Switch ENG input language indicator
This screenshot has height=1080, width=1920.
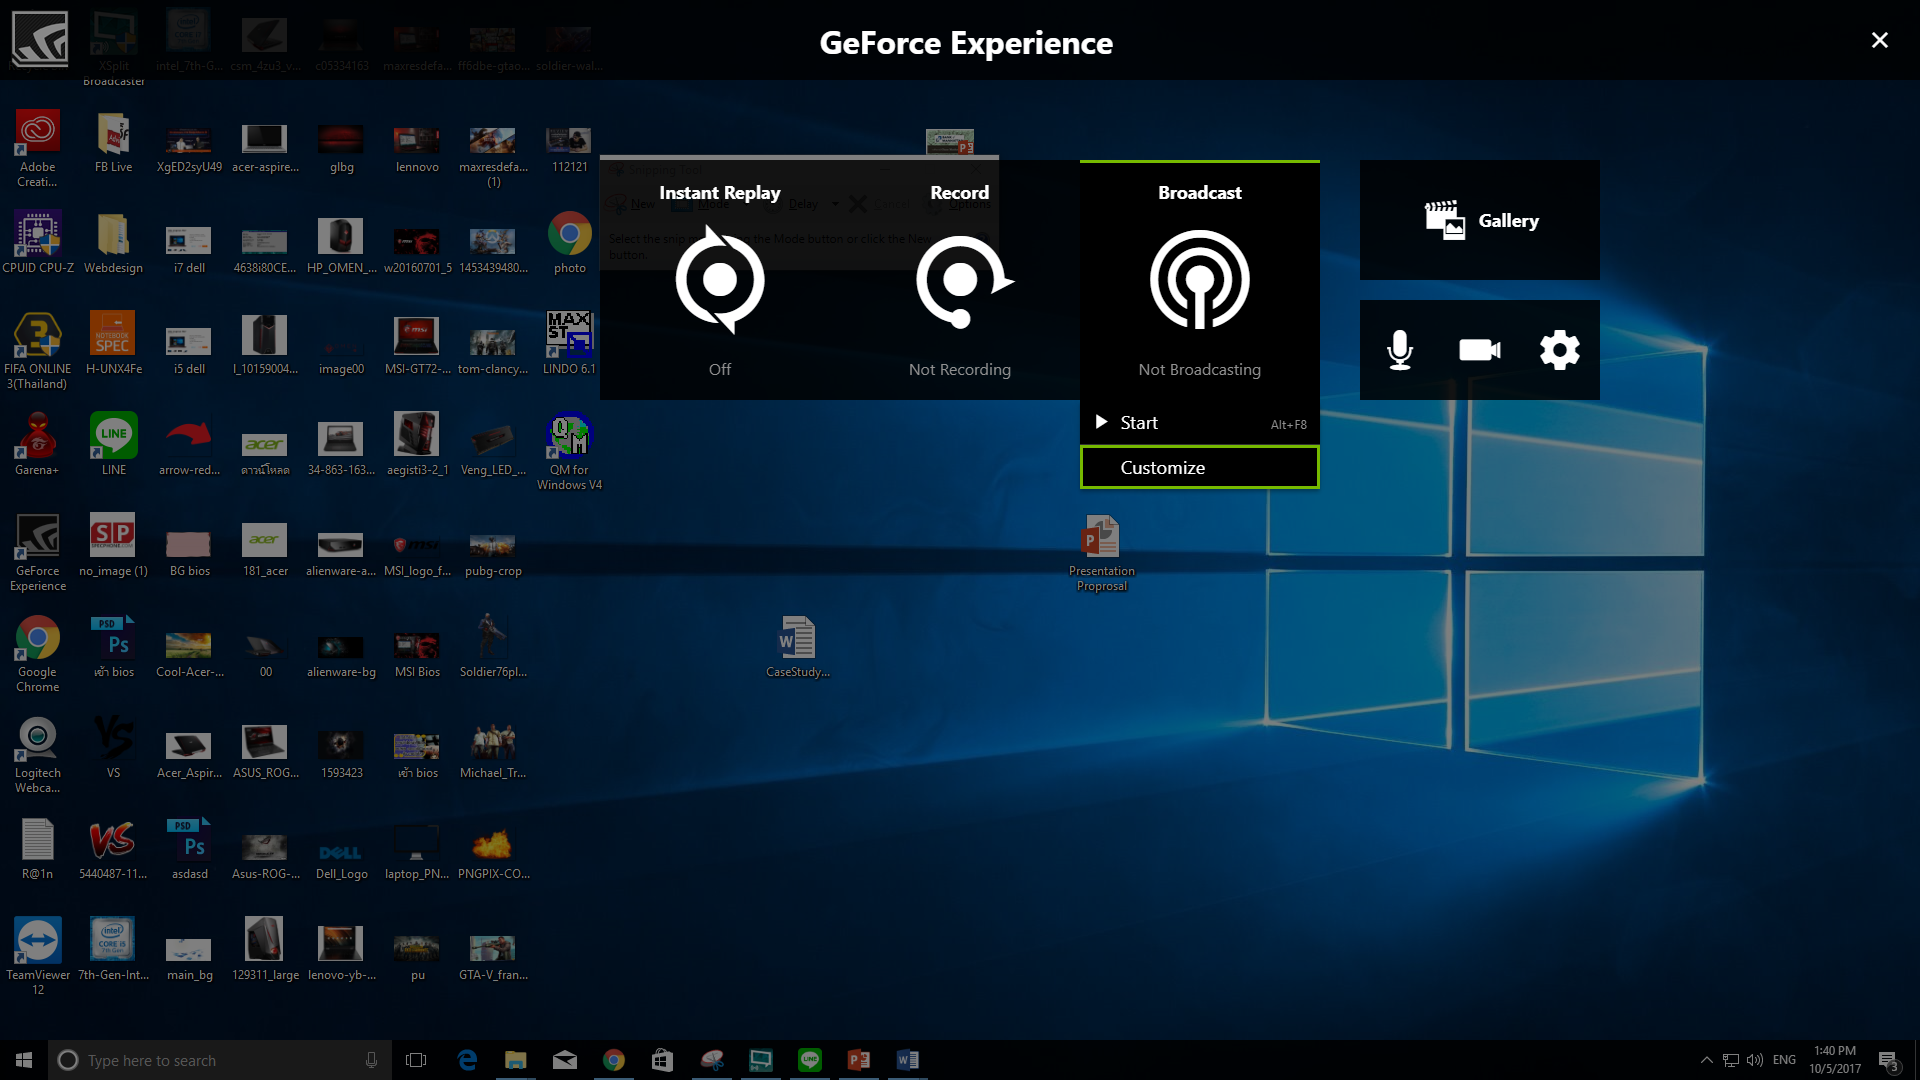1784,1060
